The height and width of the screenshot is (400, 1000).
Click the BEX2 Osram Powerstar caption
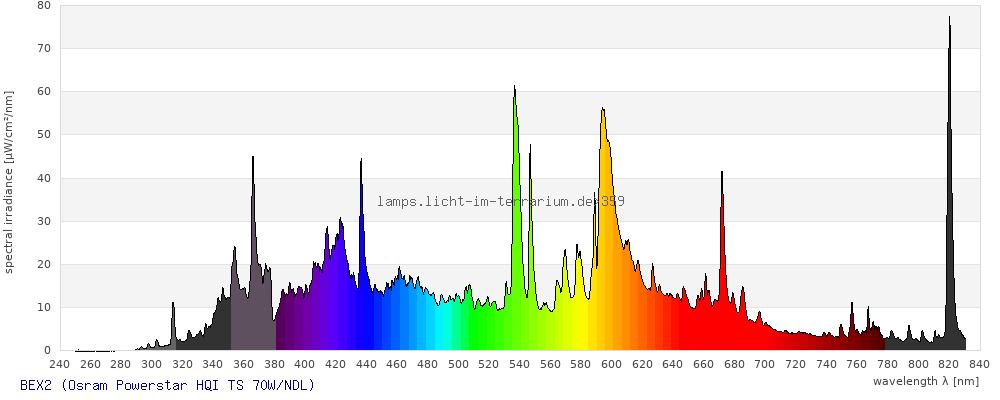[x=167, y=385]
